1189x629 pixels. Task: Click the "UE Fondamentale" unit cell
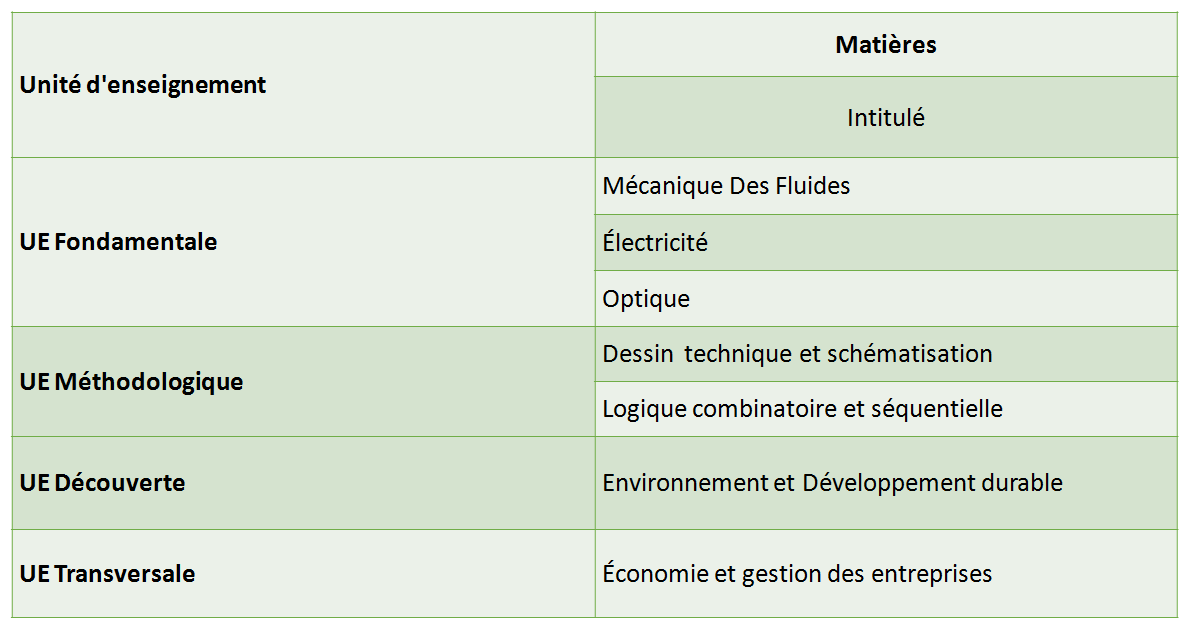118,242
